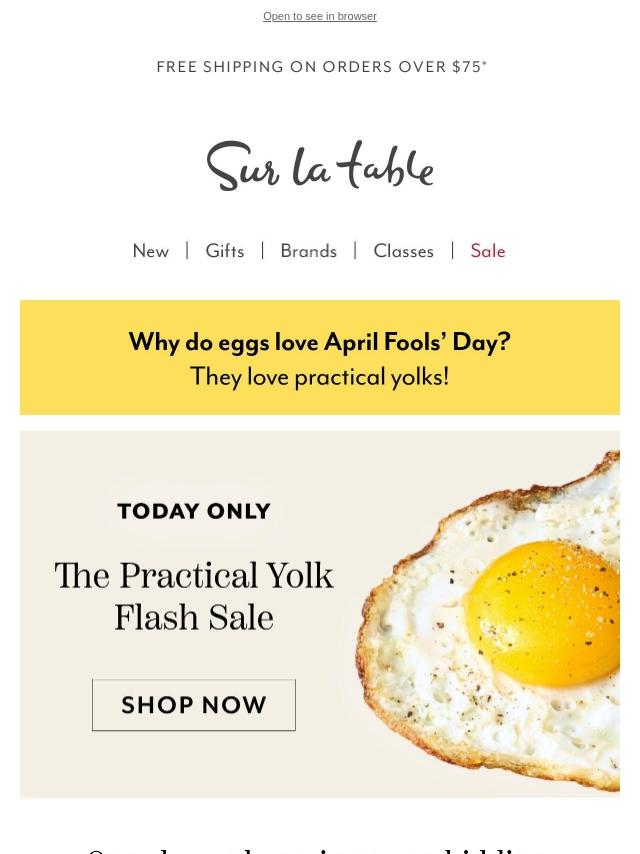This screenshot has width=640, height=854.
Task: Click the TODAY ONLY label
Action: tap(194, 511)
